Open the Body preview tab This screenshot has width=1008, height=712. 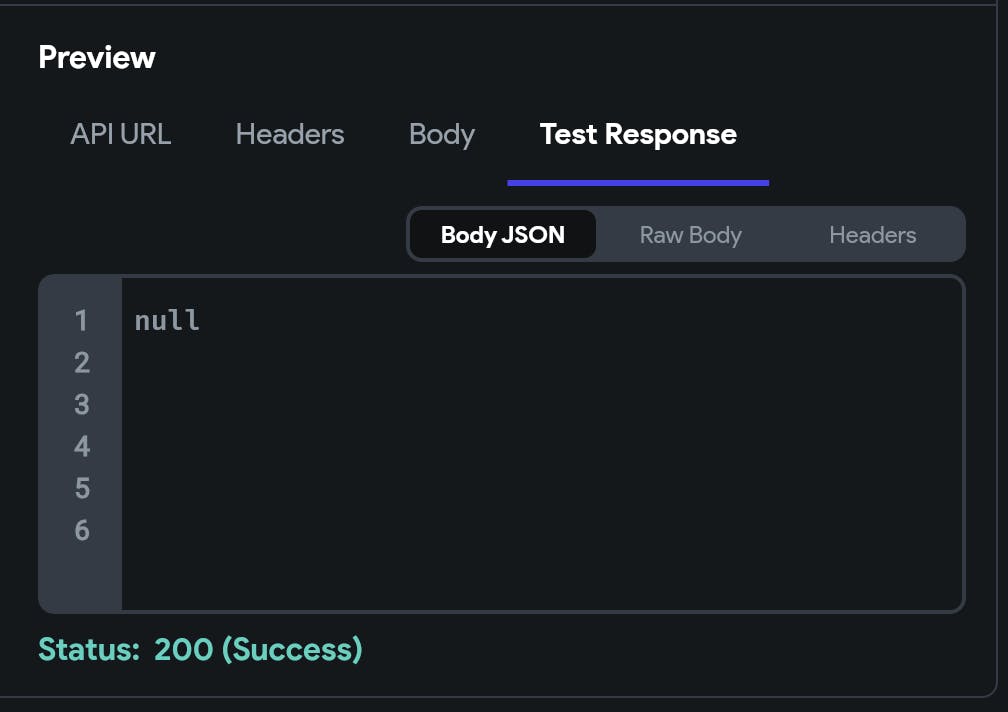pyautogui.click(x=442, y=135)
